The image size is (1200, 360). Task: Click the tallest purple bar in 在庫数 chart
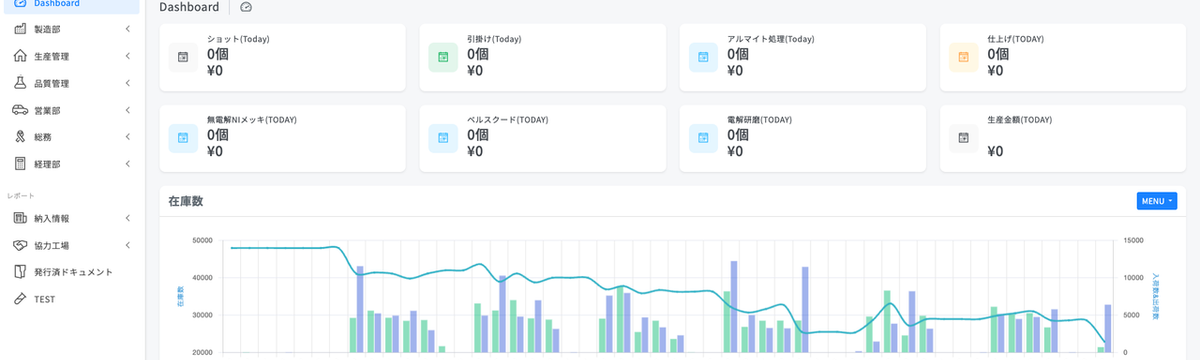point(734,307)
